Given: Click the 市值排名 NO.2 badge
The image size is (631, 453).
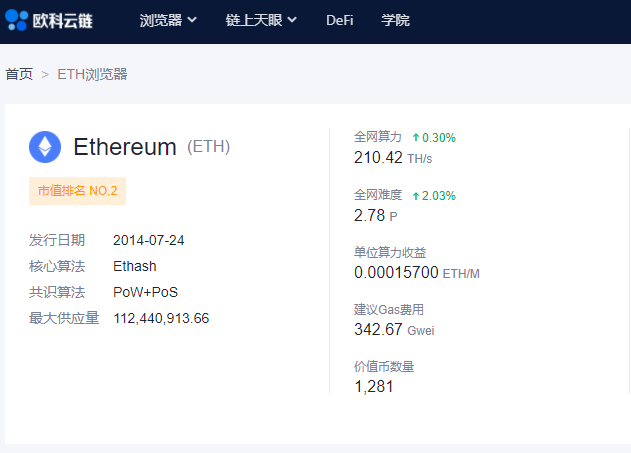Looking at the screenshot, I should tap(77, 191).
